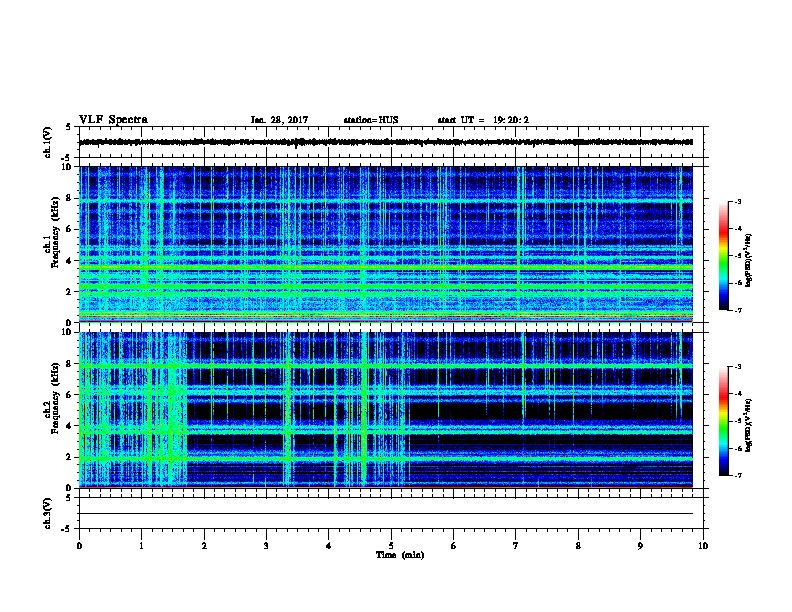The width and height of the screenshot is (792, 612).
Task: Click the ch.2 color bar '-7' label
Action: point(737,475)
